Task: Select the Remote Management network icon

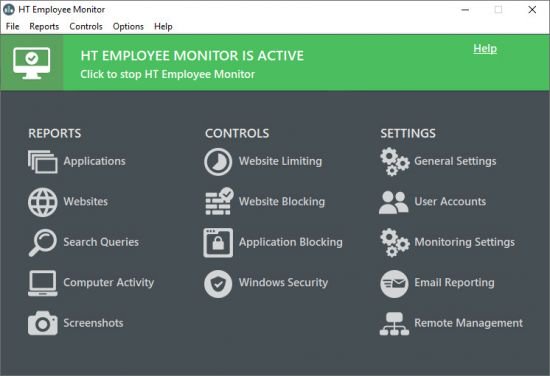Action: pos(394,324)
